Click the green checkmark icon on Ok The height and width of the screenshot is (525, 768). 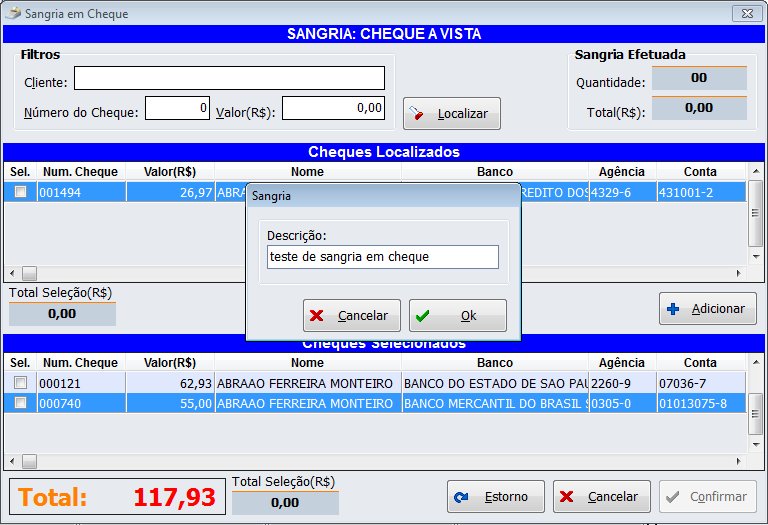[423, 316]
